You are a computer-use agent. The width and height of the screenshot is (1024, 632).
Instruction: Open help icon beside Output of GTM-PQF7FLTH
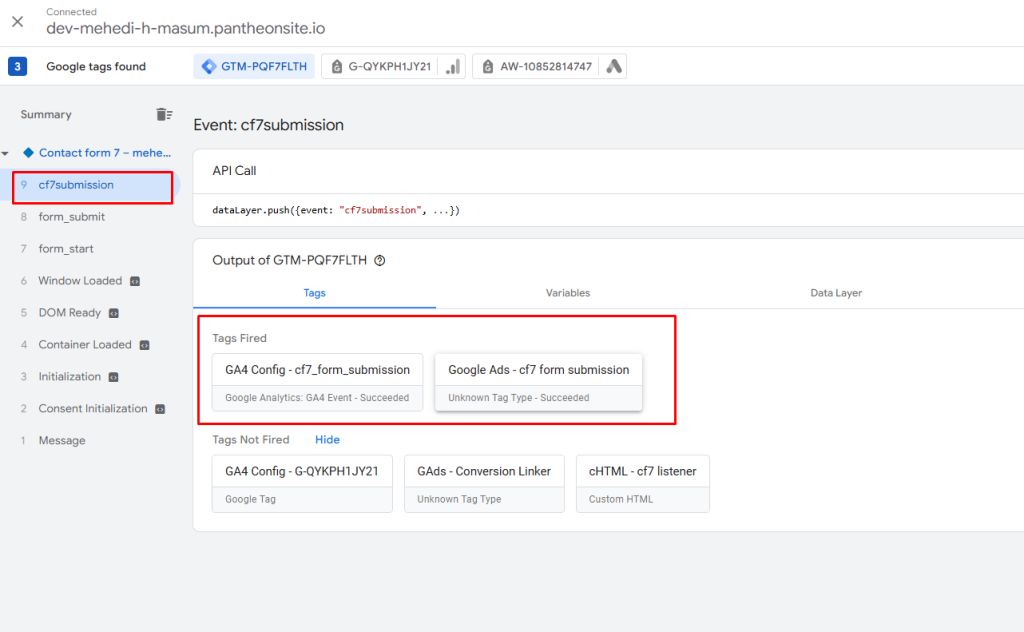point(379,261)
